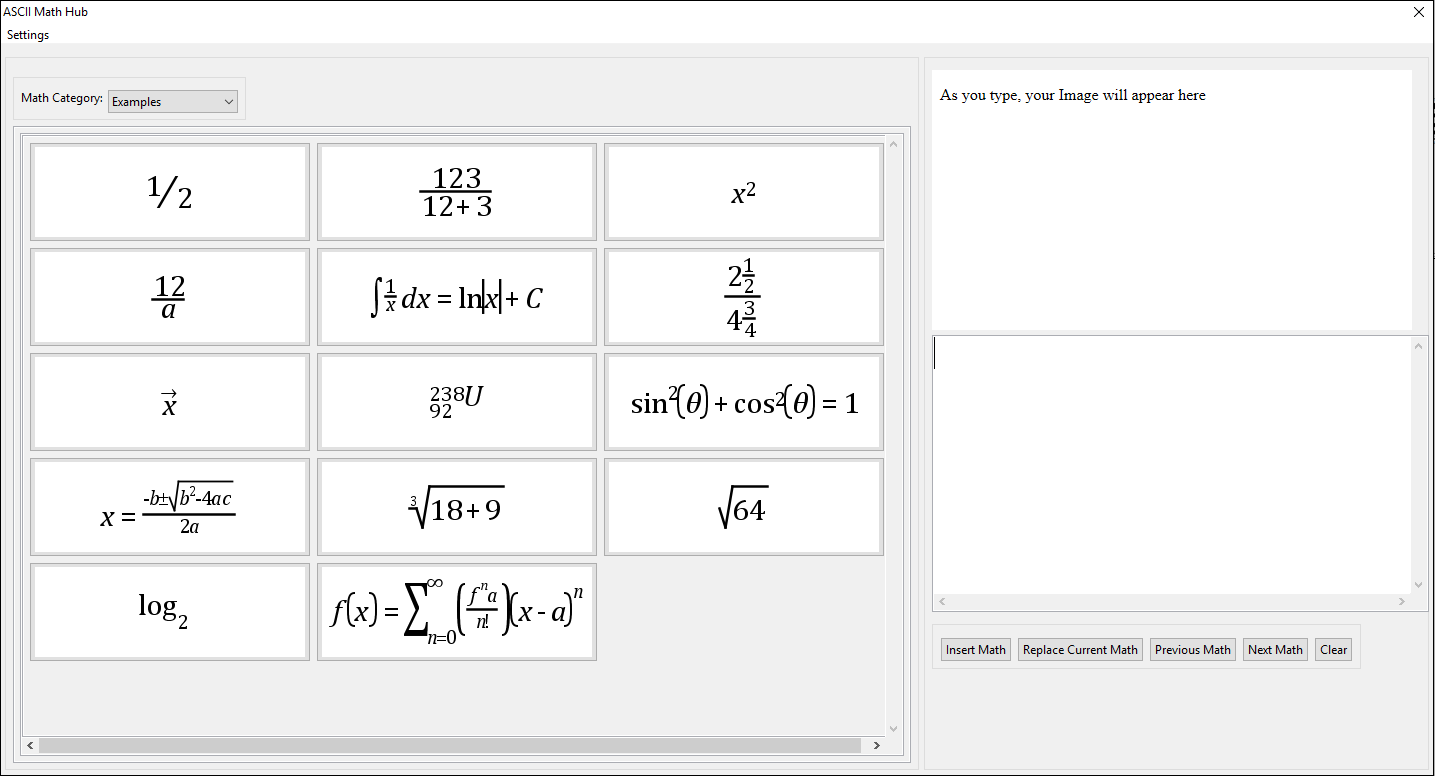Focus the math text input area
The width and height of the screenshot is (1435, 776).
1171,465
